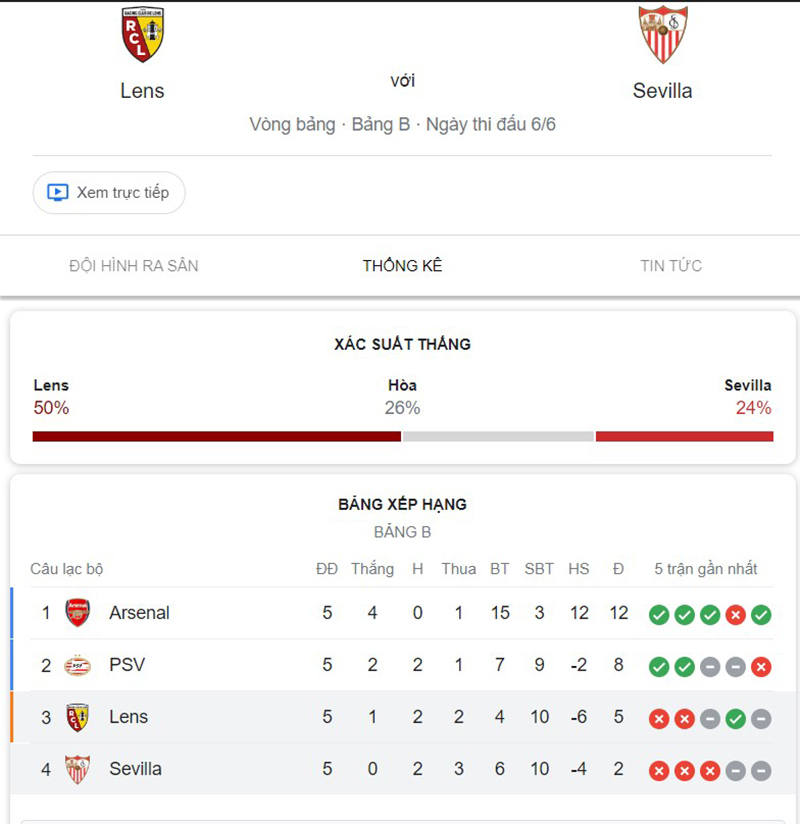Click the Sevilla team crest at top
This screenshot has height=824, width=800.
[x=663, y=33]
